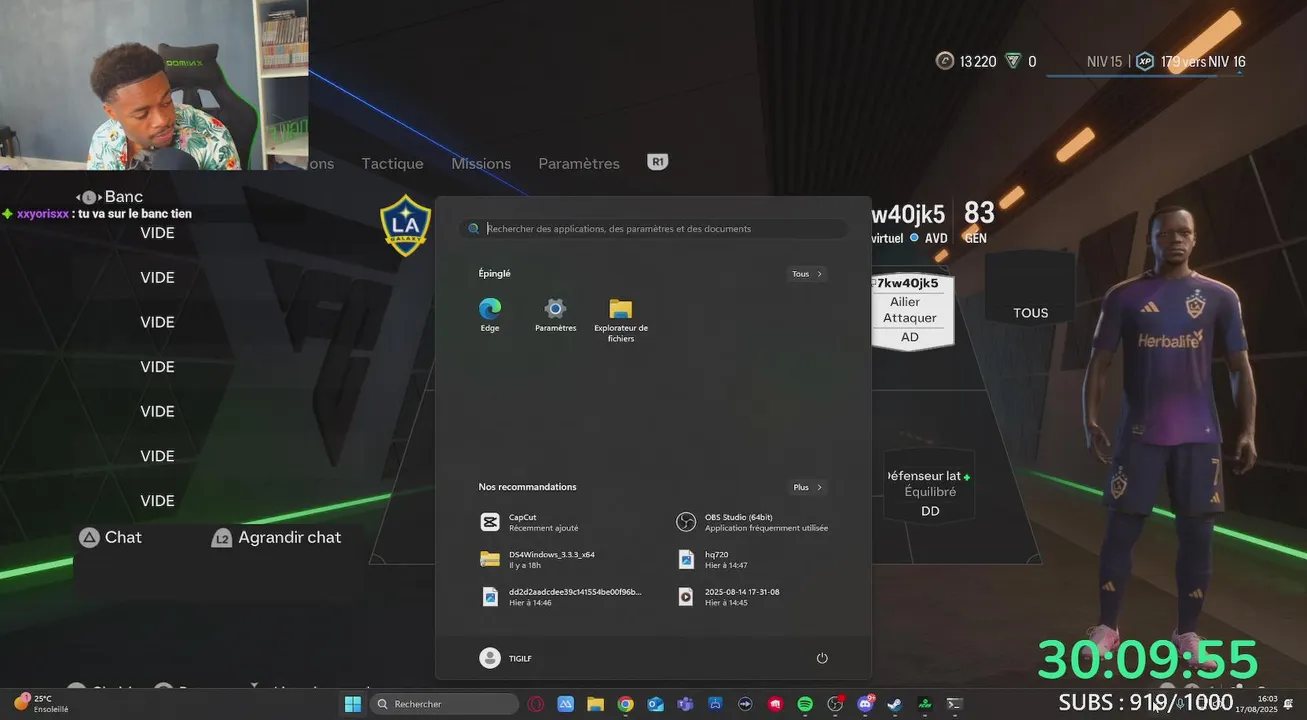This screenshot has height=720, width=1307.
Task: Open the terminal icon on the taskbar
Action: 954,704
